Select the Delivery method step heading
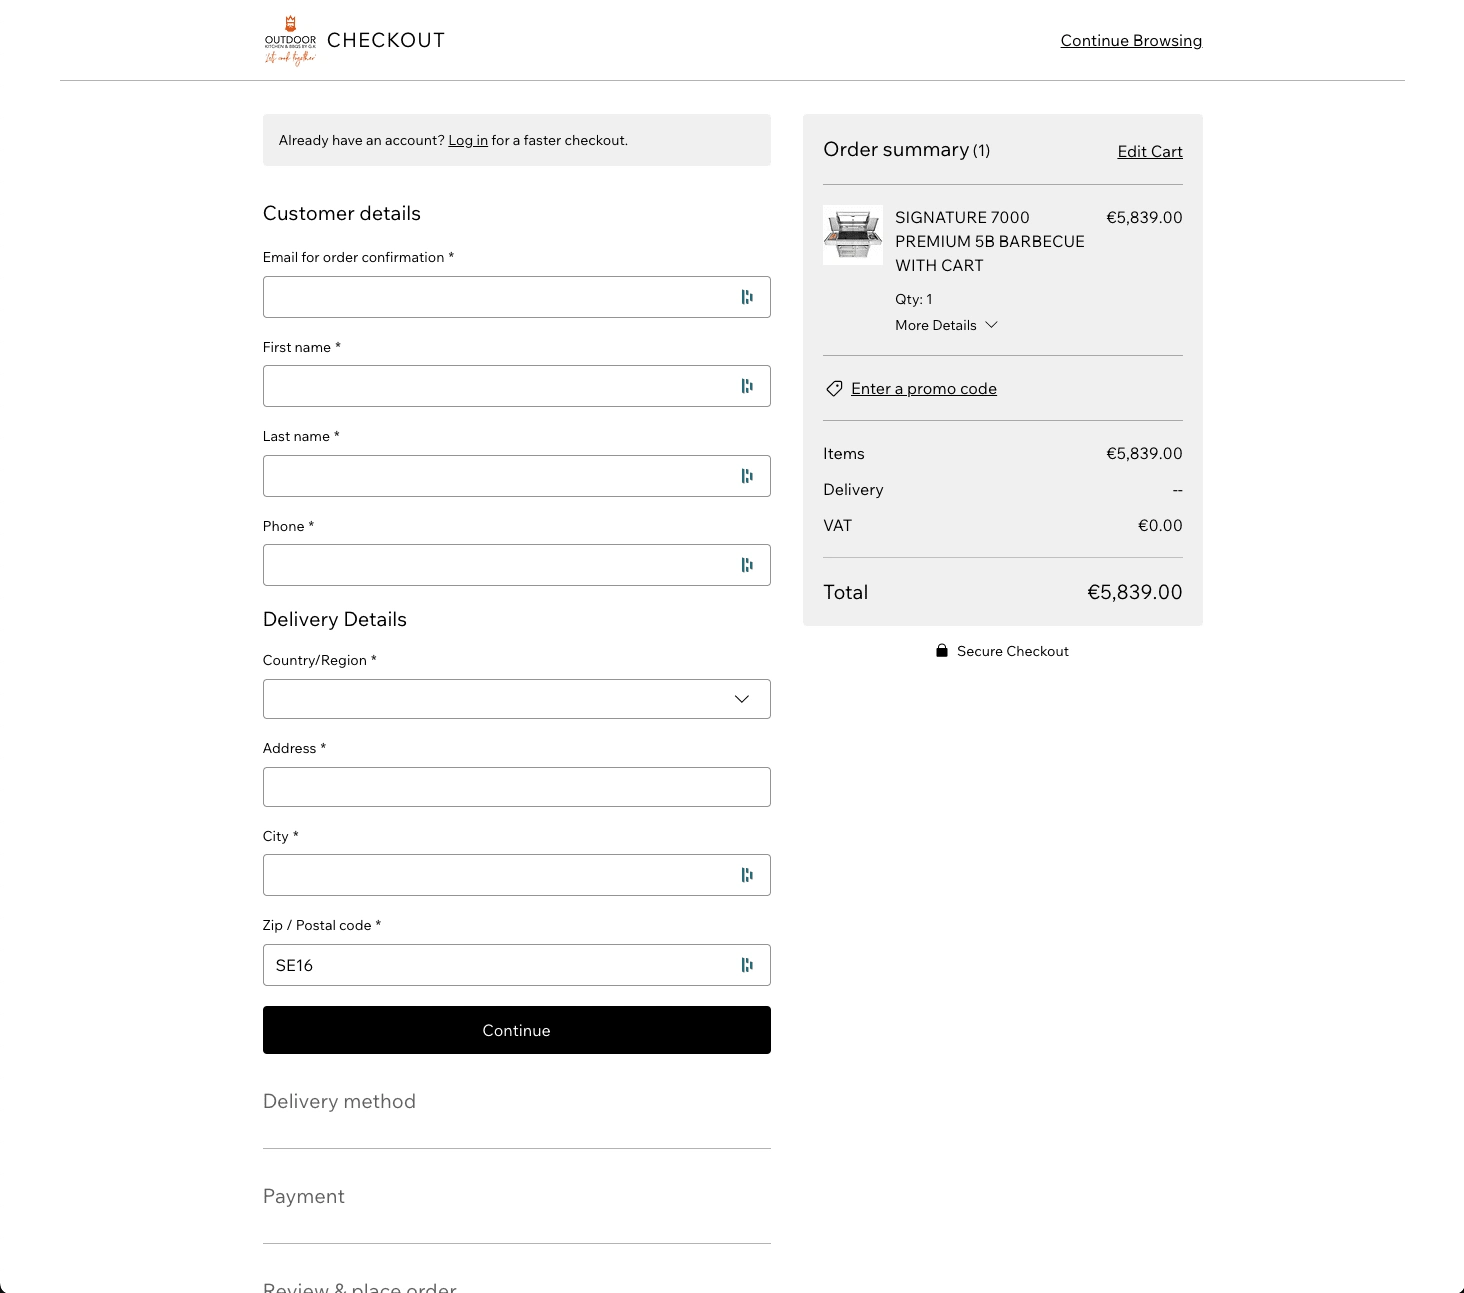 click(339, 1102)
